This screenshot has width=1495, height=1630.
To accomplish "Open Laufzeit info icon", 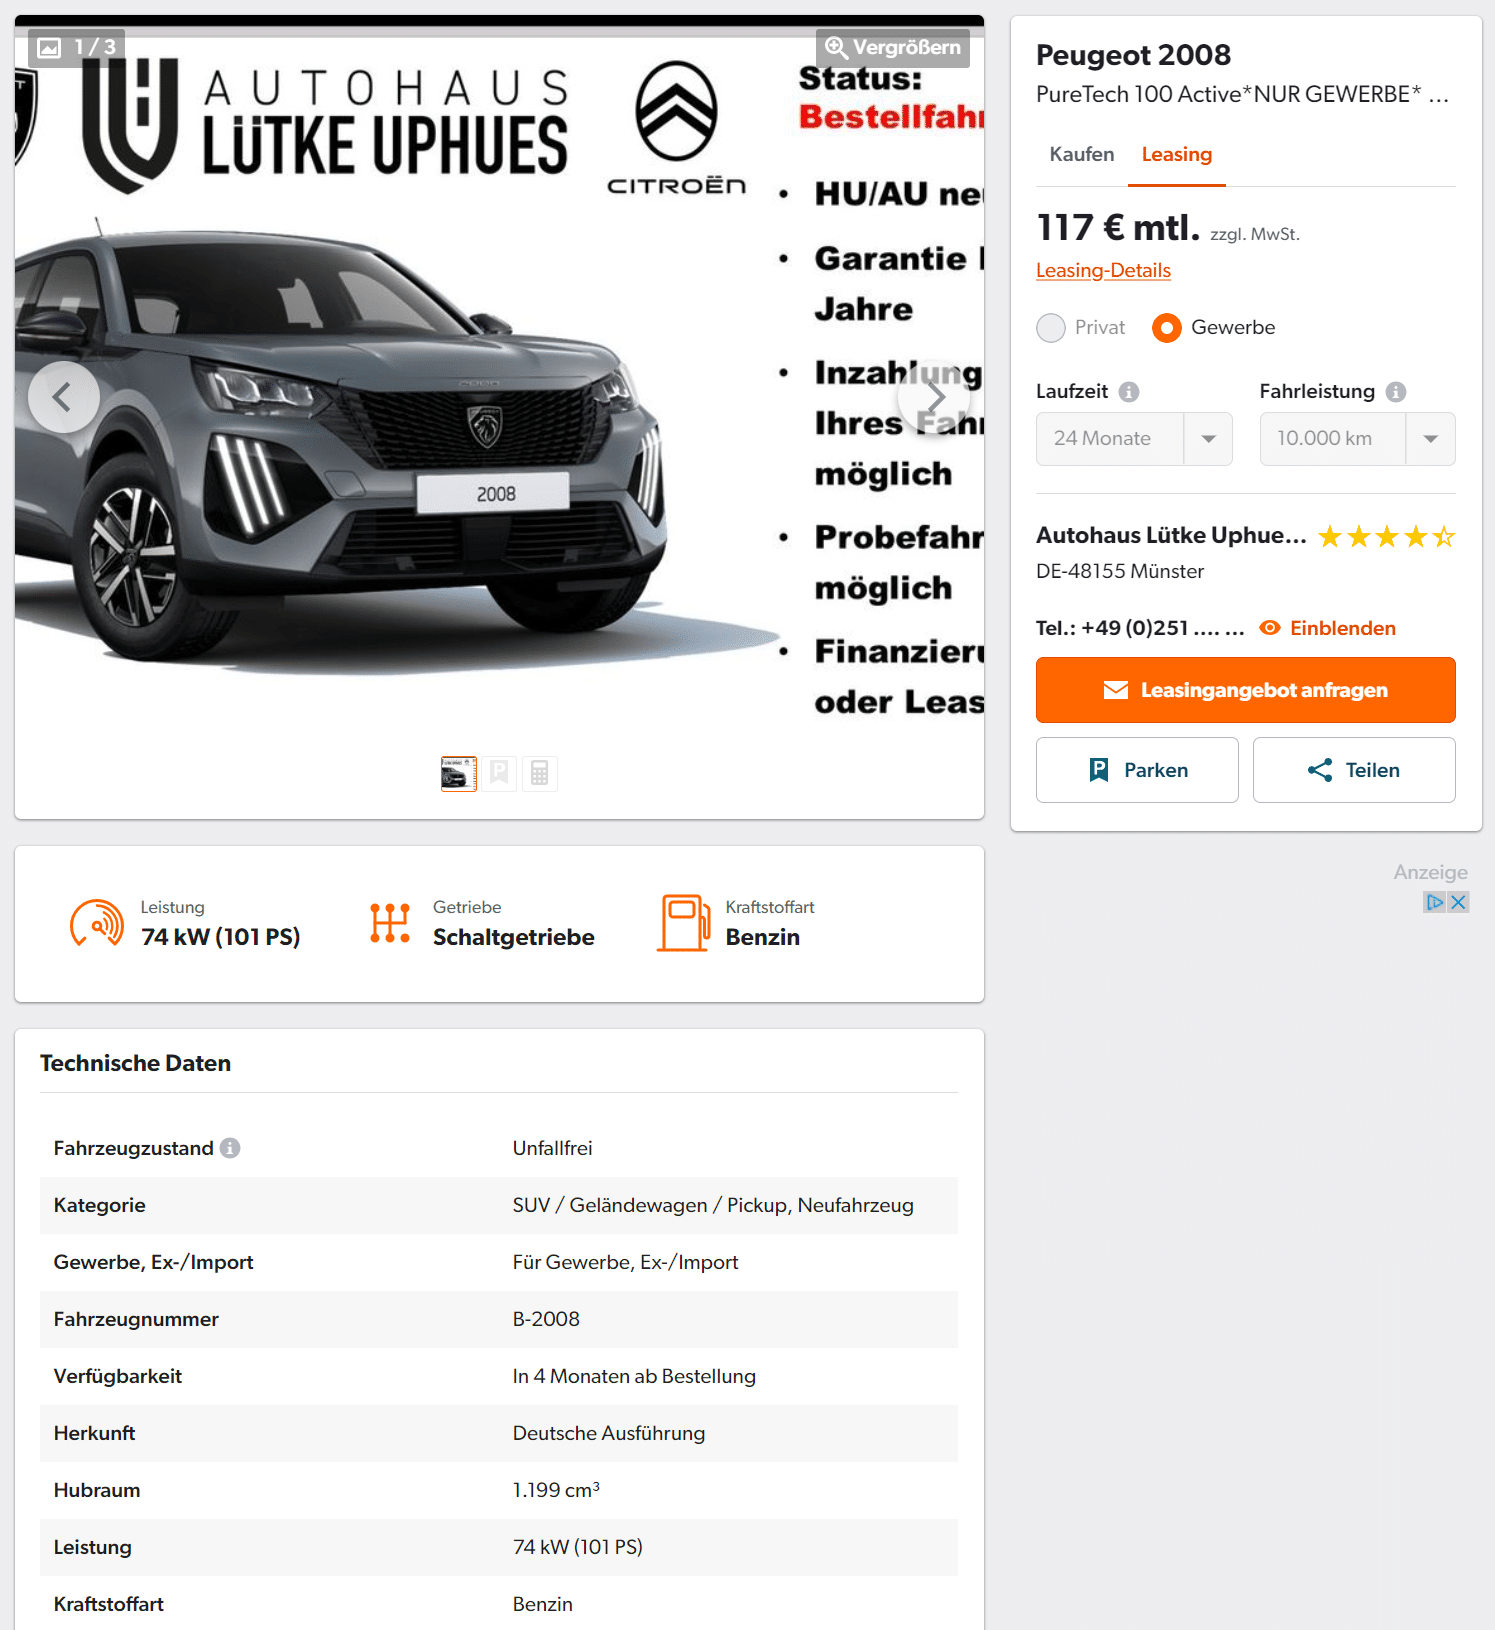I will pyautogui.click(x=1129, y=392).
